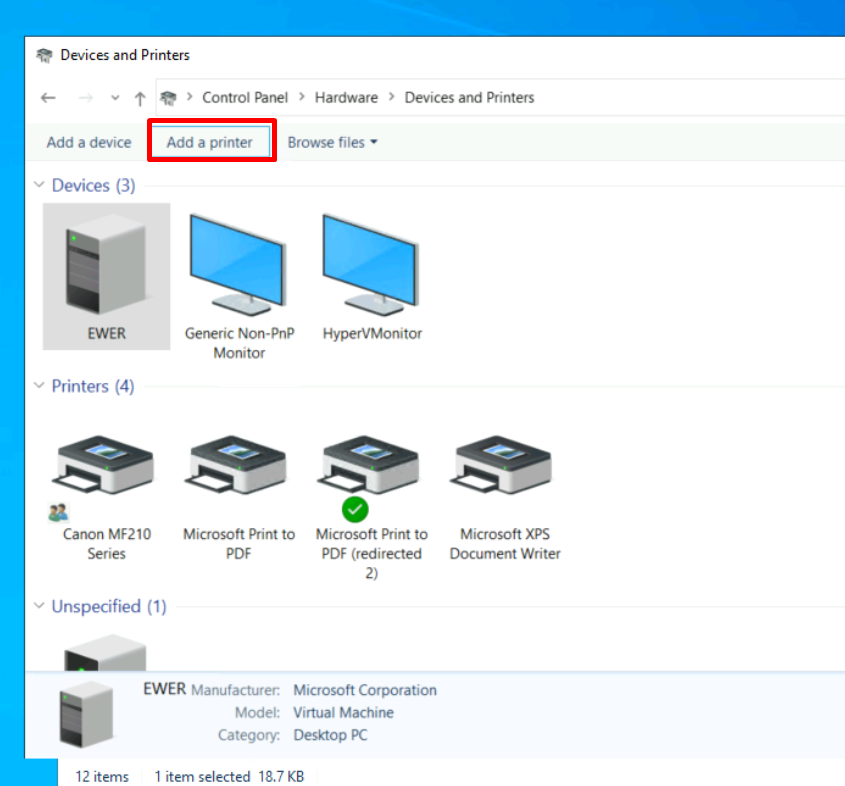Click the Devices and Printers breadcrumb

click(469, 98)
